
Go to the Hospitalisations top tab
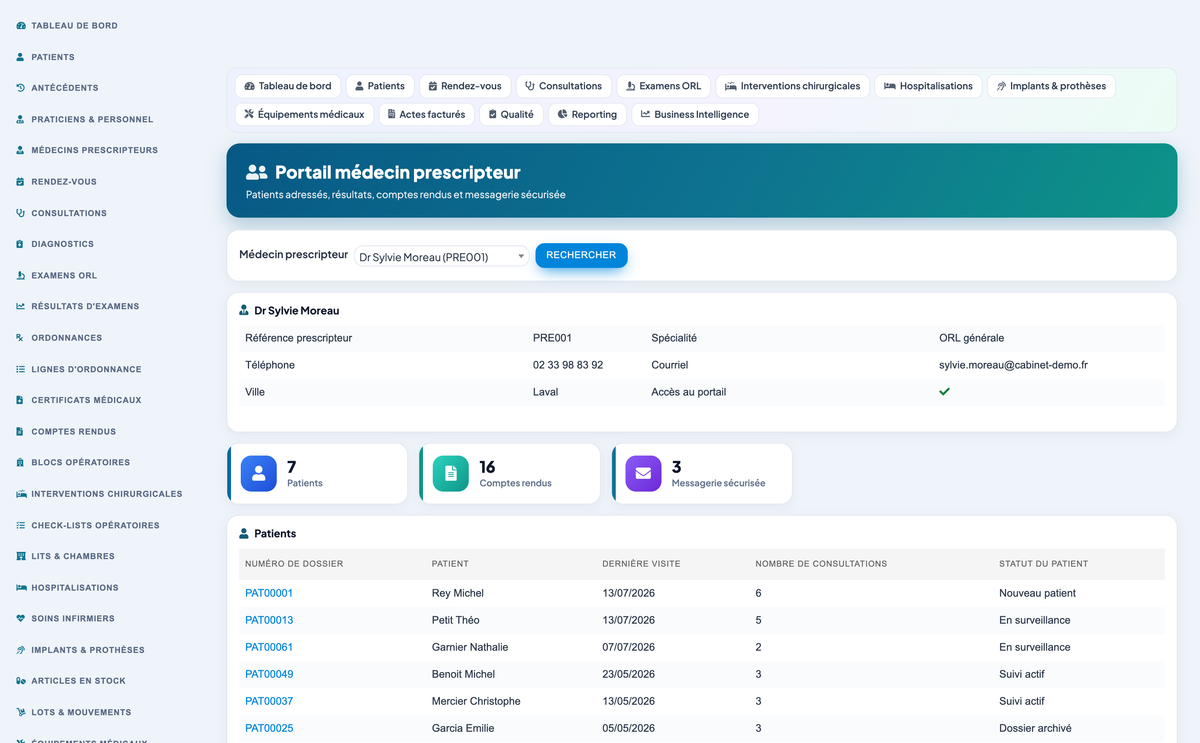point(928,86)
